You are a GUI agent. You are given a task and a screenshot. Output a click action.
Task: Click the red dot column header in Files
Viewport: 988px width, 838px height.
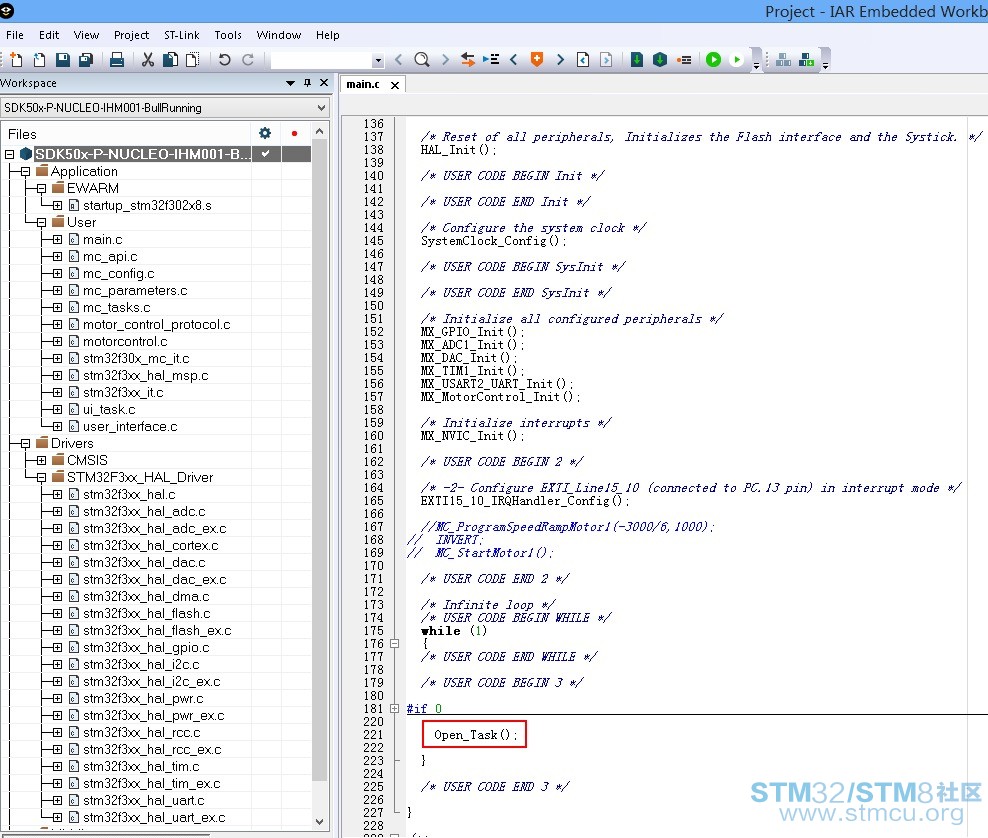[294, 134]
